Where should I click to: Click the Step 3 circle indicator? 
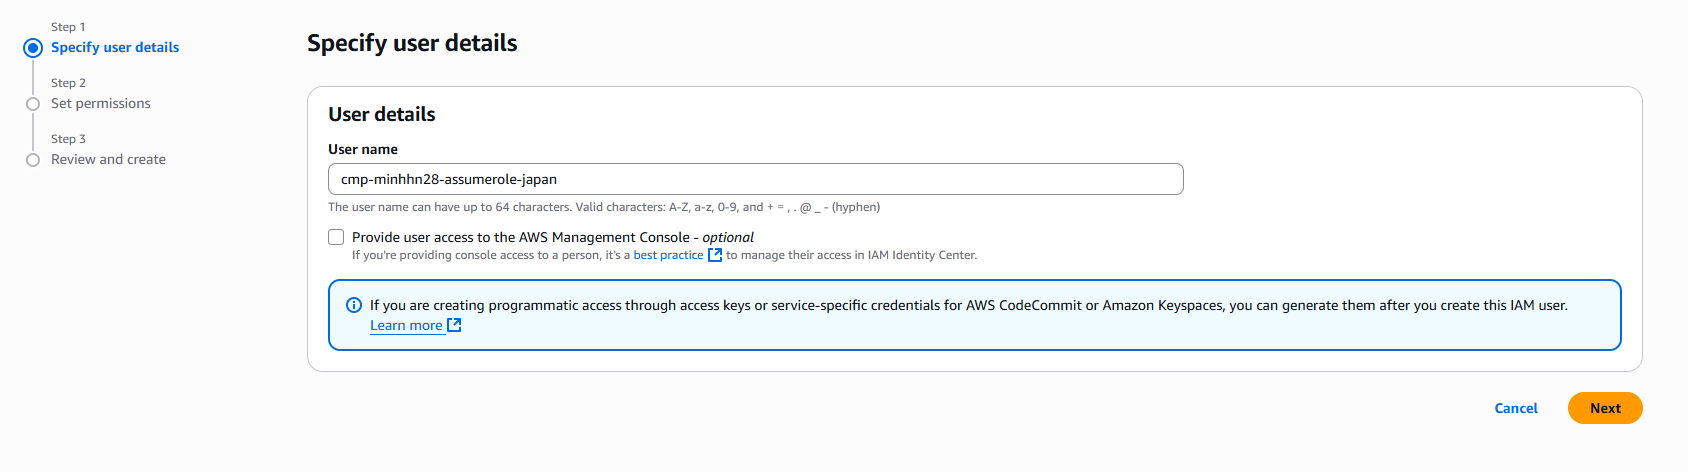pyautogui.click(x=33, y=160)
